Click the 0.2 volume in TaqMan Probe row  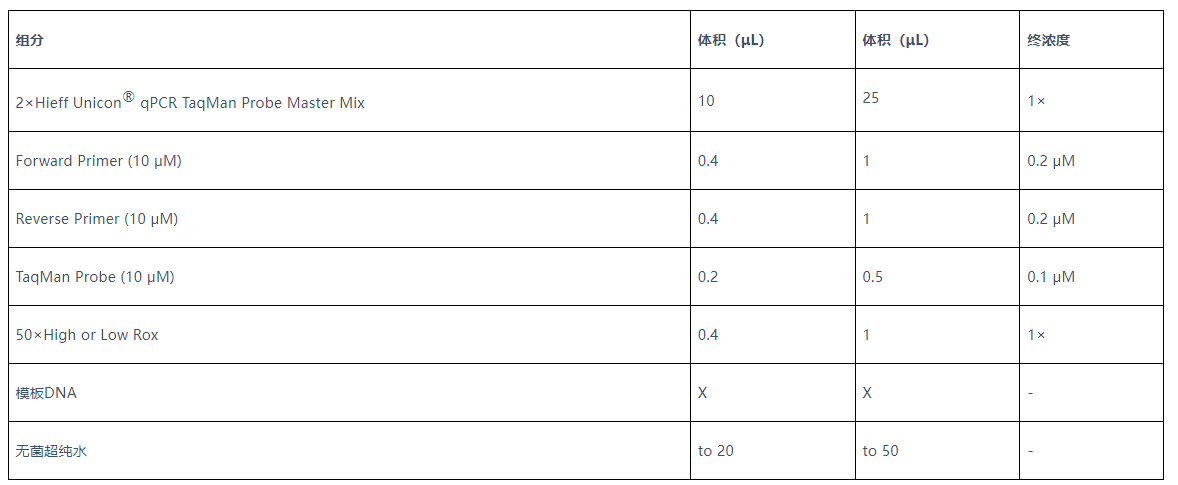pyautogui.click(x=708, y=277)
